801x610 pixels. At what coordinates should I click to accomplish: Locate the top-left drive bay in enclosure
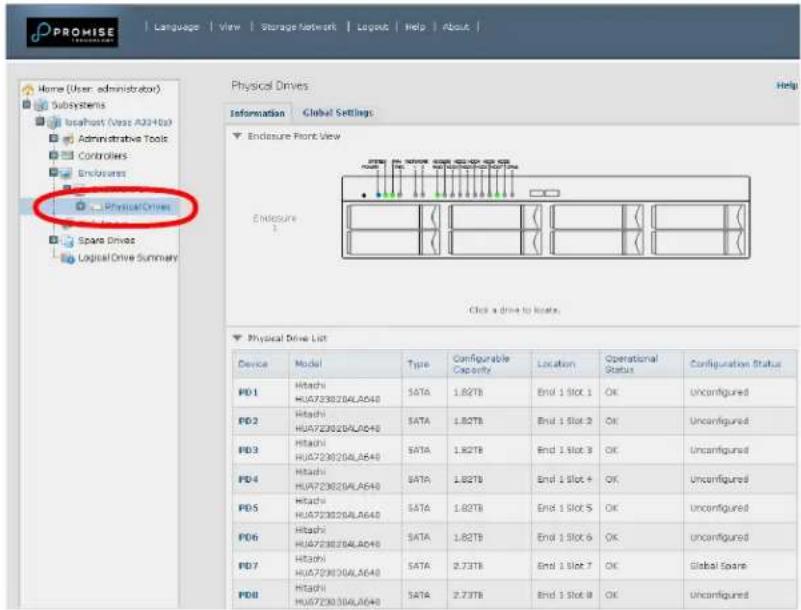(393, 217)
